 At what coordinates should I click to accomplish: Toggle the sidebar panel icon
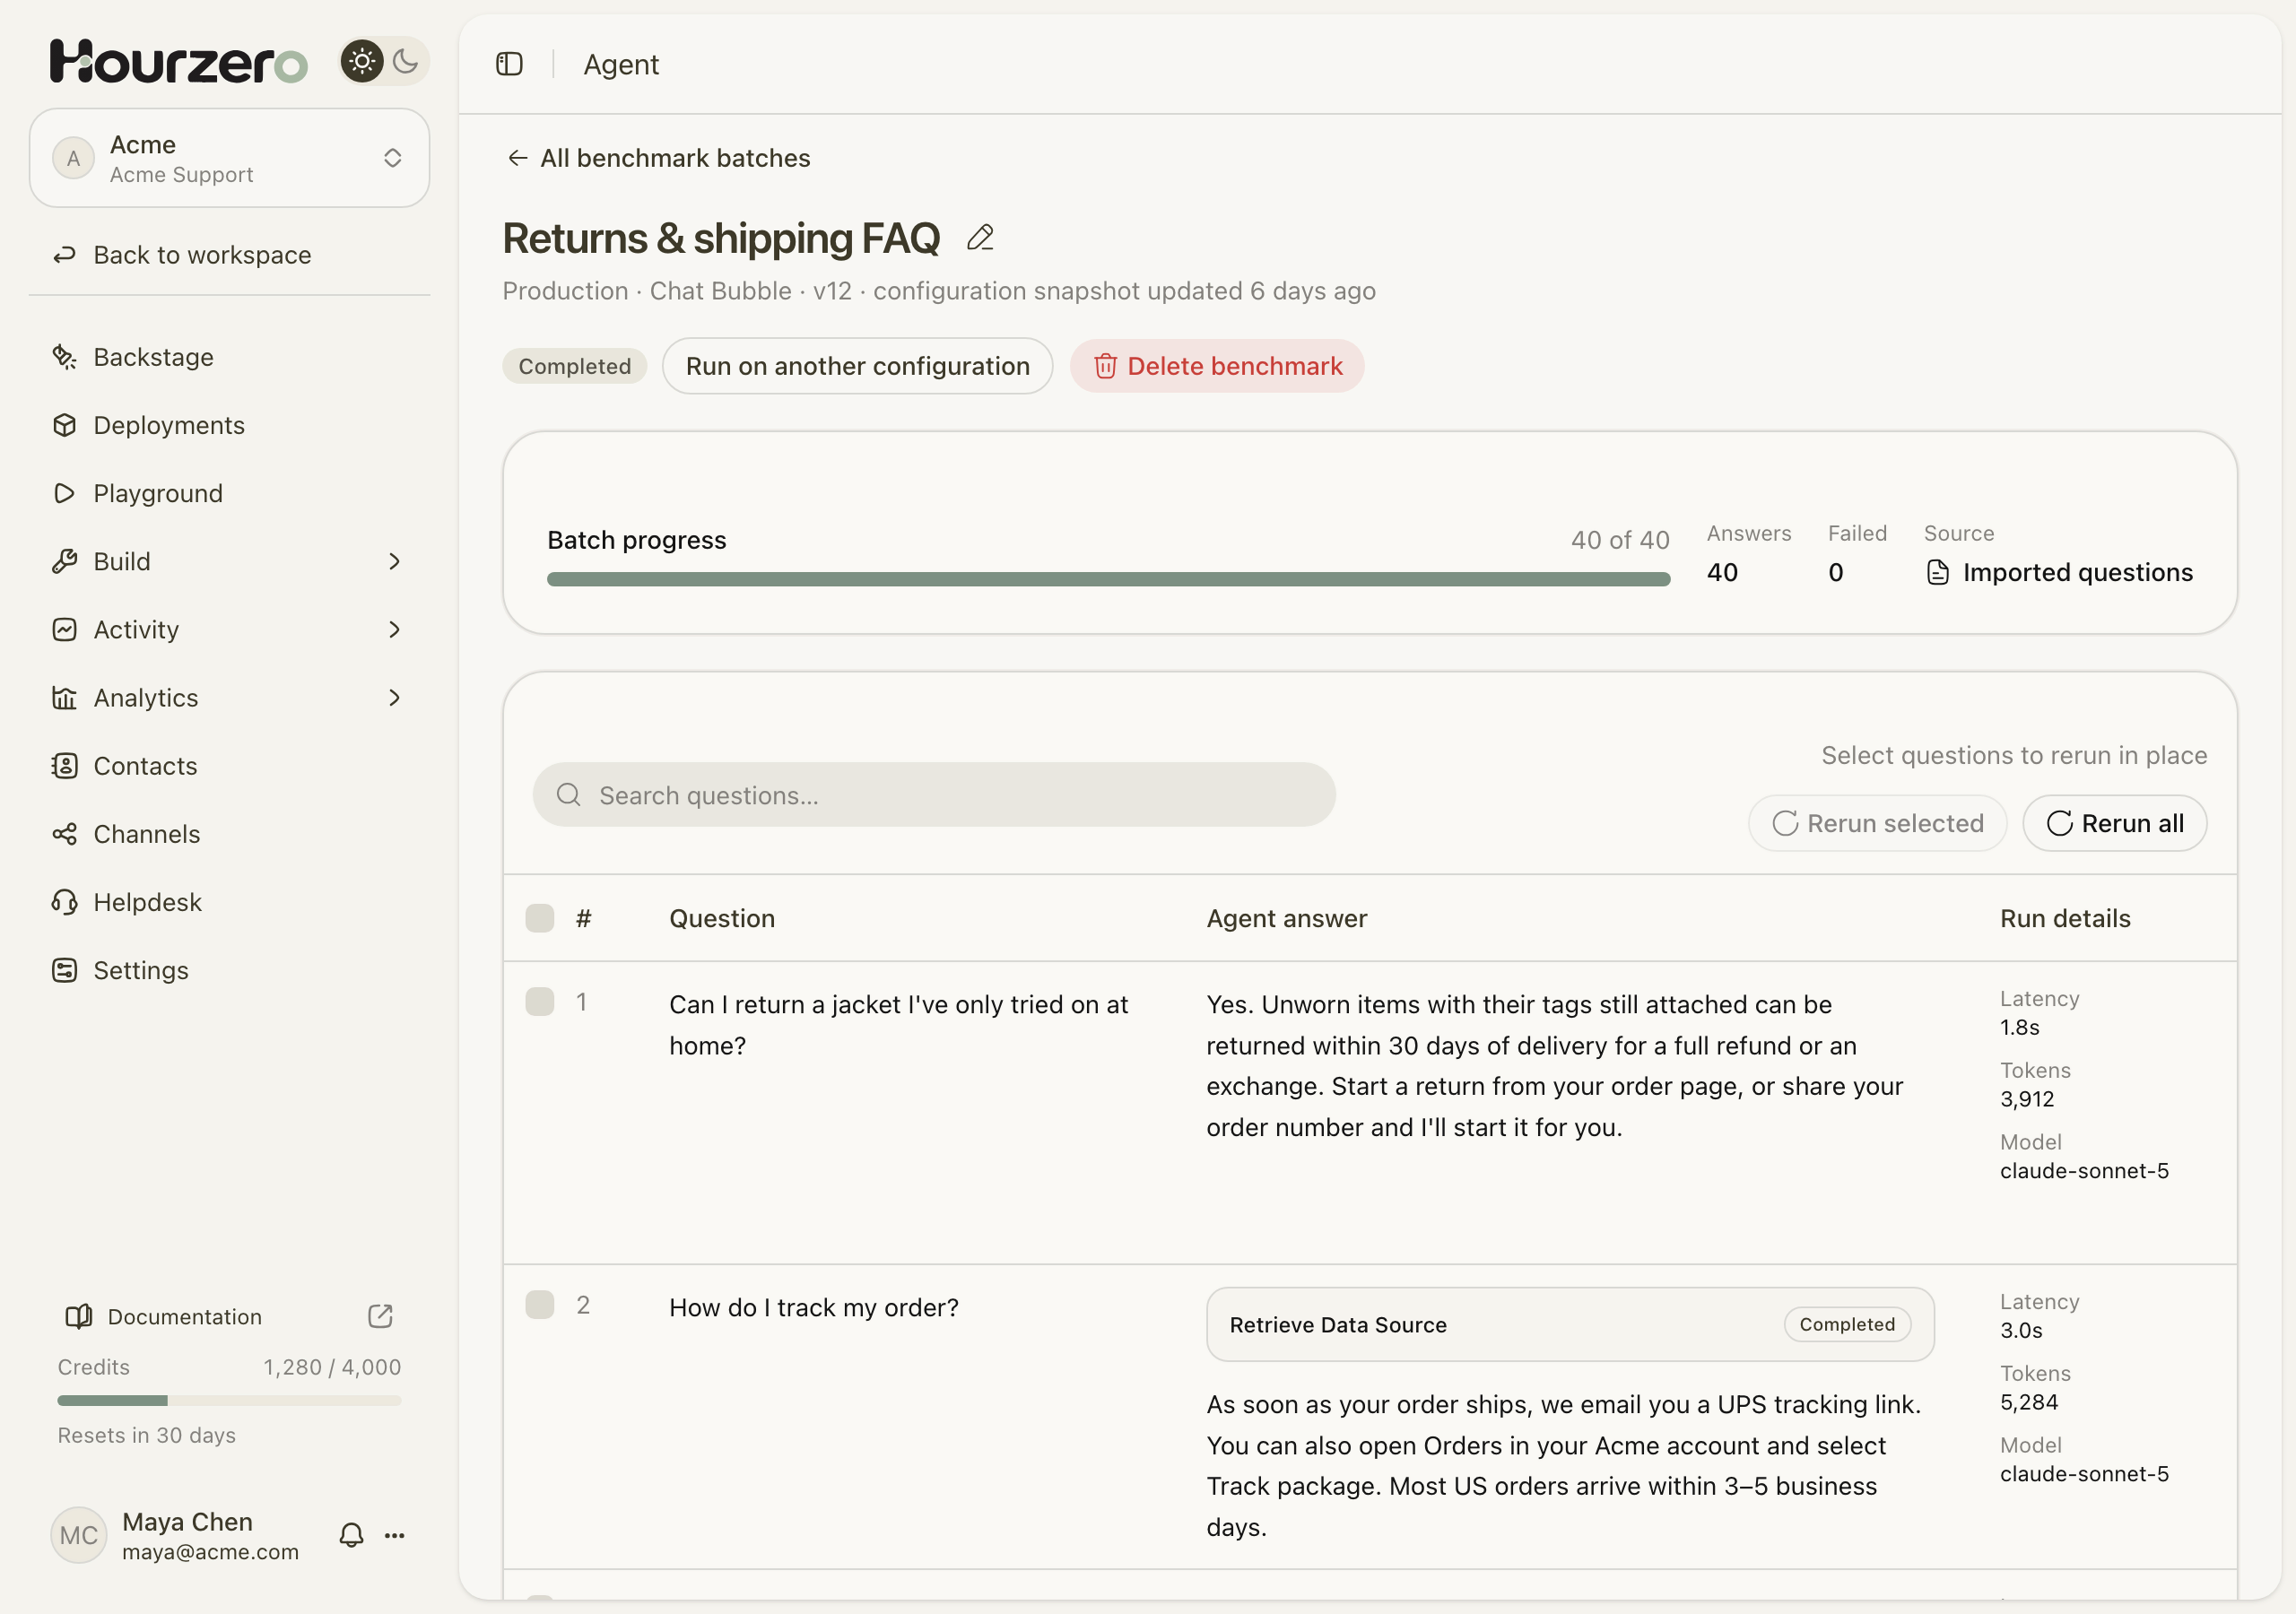(x=509, y=64)
